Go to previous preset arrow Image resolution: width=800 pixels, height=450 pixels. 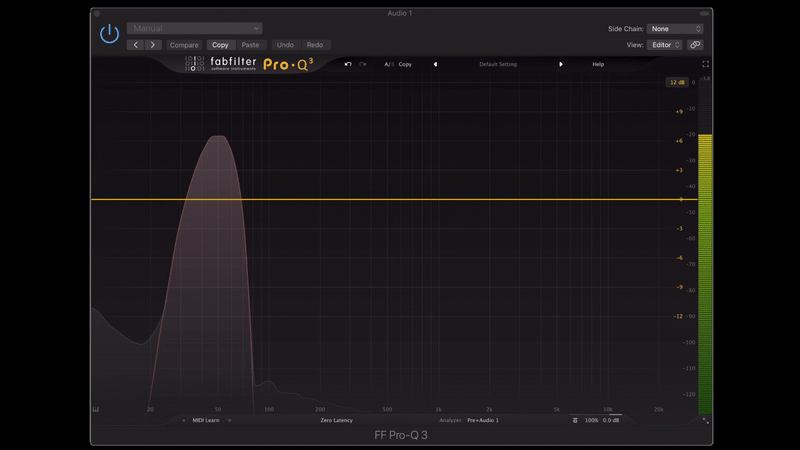[135, 45]
